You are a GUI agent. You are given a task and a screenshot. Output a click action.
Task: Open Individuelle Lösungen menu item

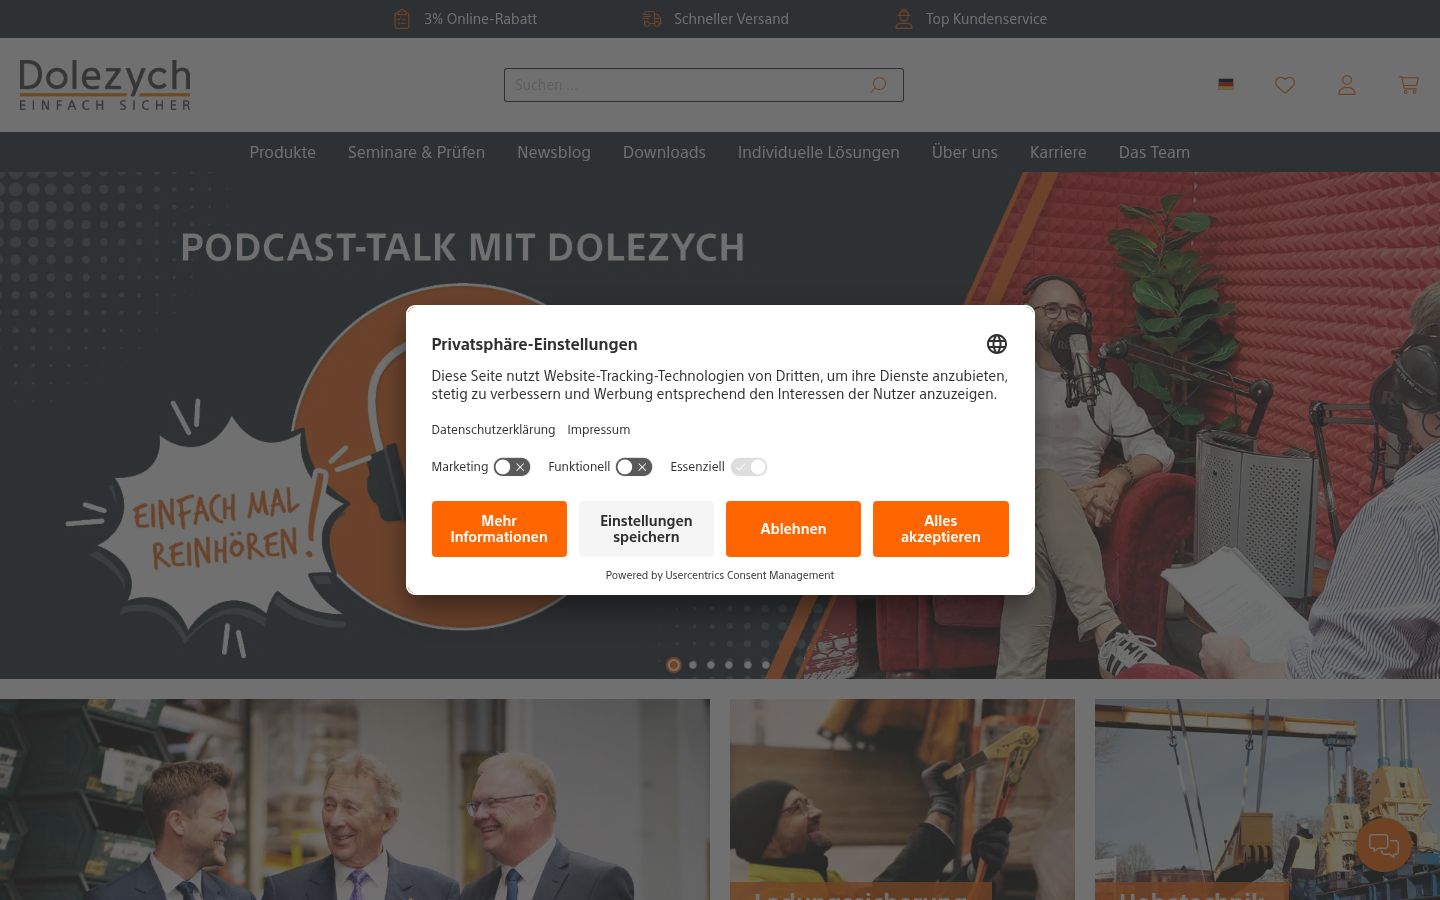[x=819, y=152]
